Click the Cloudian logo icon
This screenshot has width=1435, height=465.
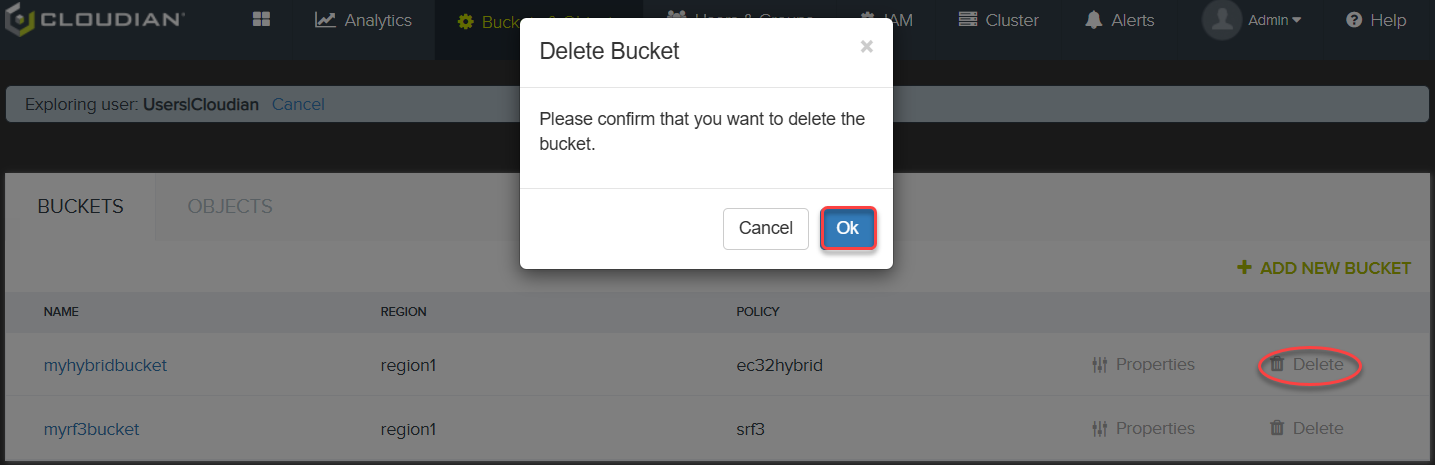click(x=21, y=20)
